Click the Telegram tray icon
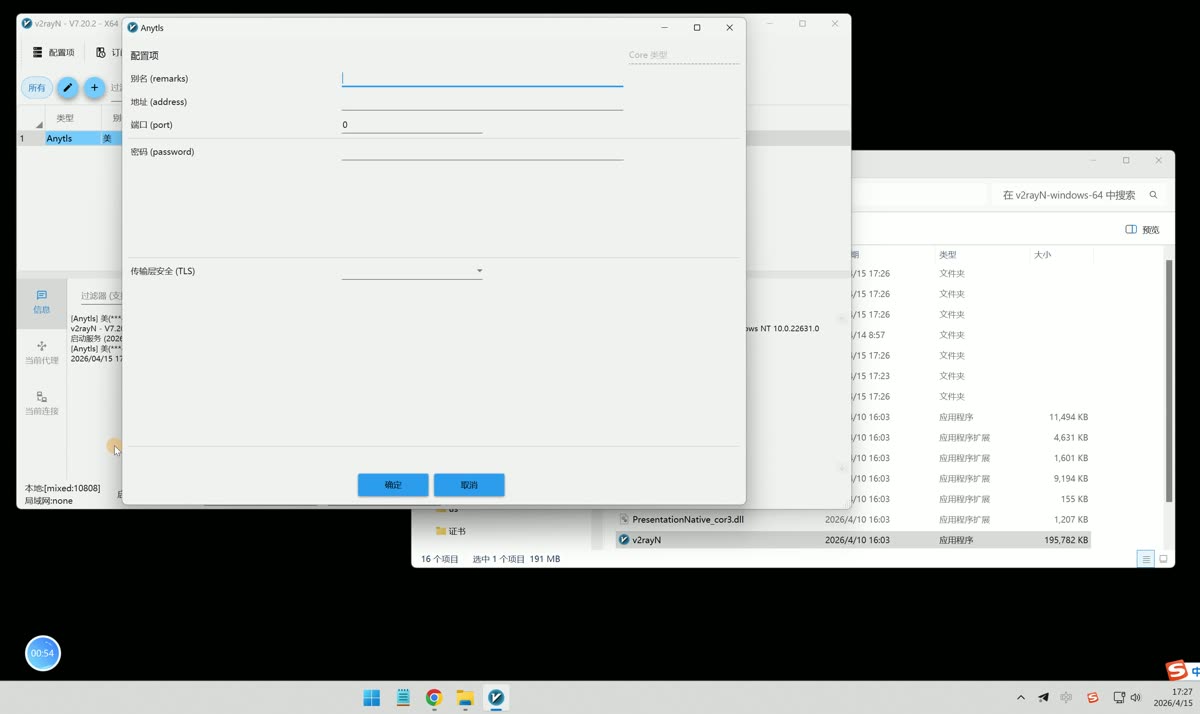The image size is (1200, 714). coord(1043,698)
